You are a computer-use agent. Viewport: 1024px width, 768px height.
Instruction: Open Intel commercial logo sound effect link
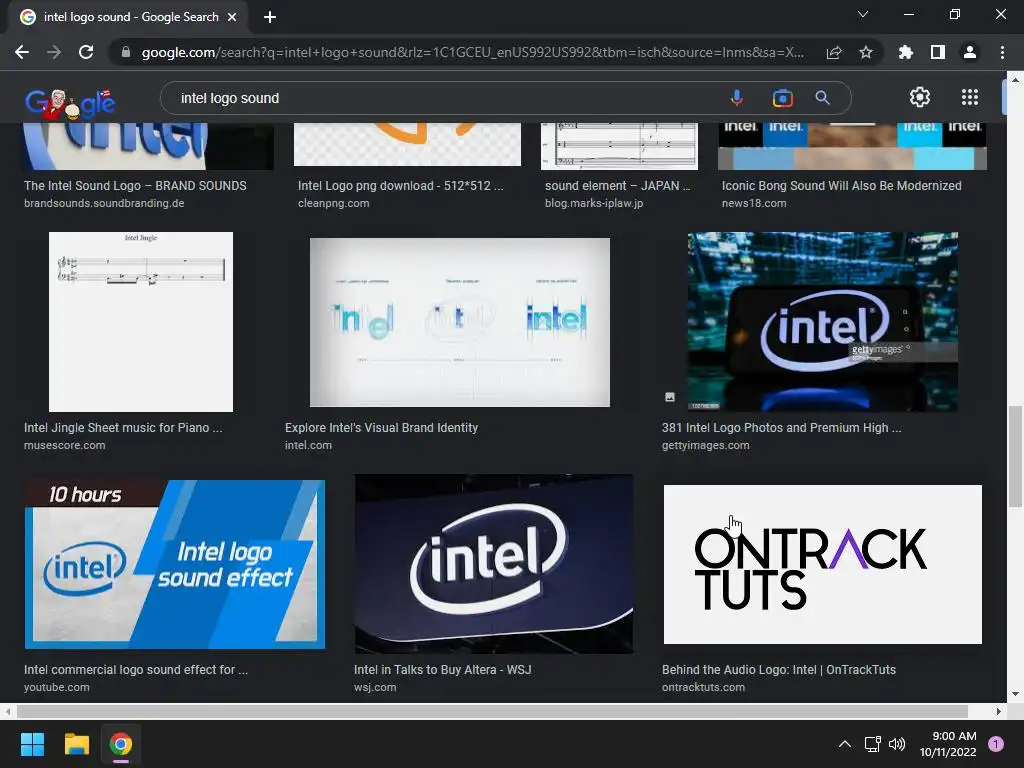pos(136,669)
